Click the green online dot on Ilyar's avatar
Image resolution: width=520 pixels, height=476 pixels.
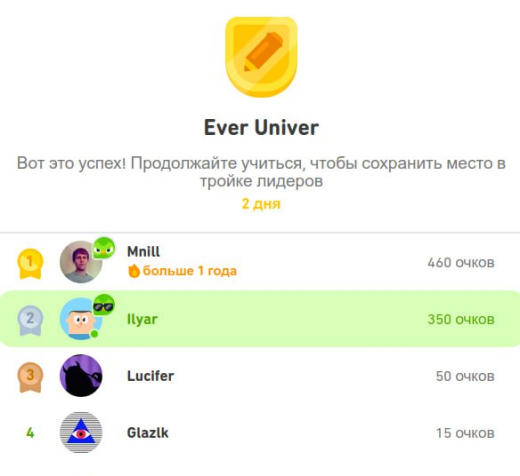click(x=95, y=333)
